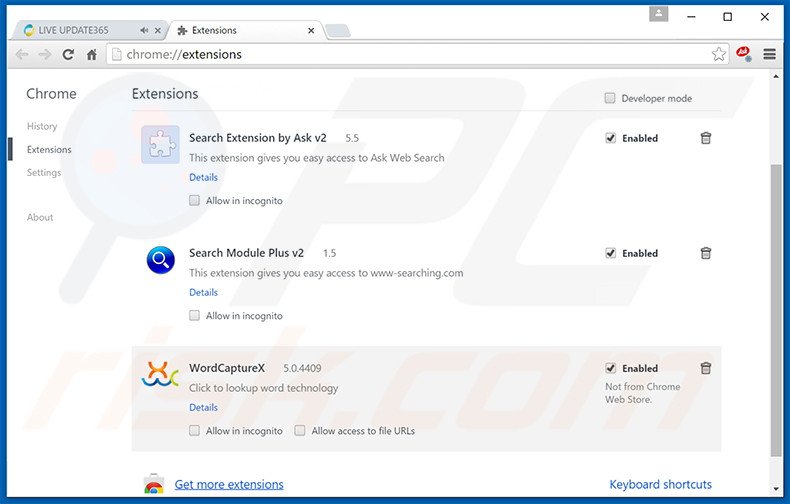Open Details for Search Module Plus v2

[204, 292]
